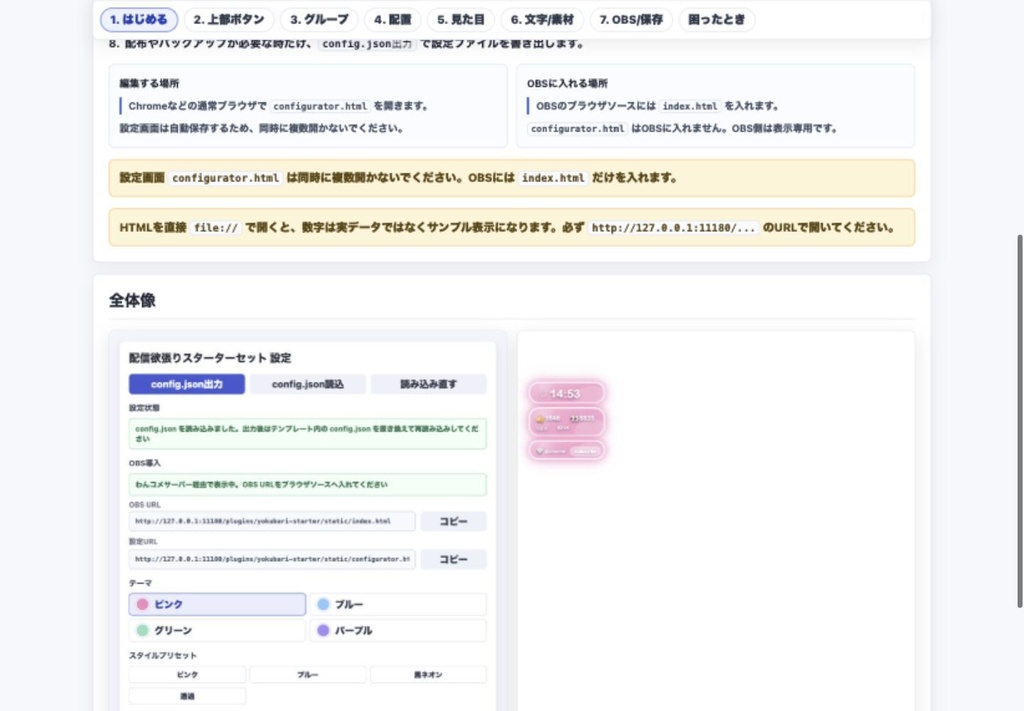
Task: Click the index.html code in OBSに入れる場所 card
Action: click(690, 106)
